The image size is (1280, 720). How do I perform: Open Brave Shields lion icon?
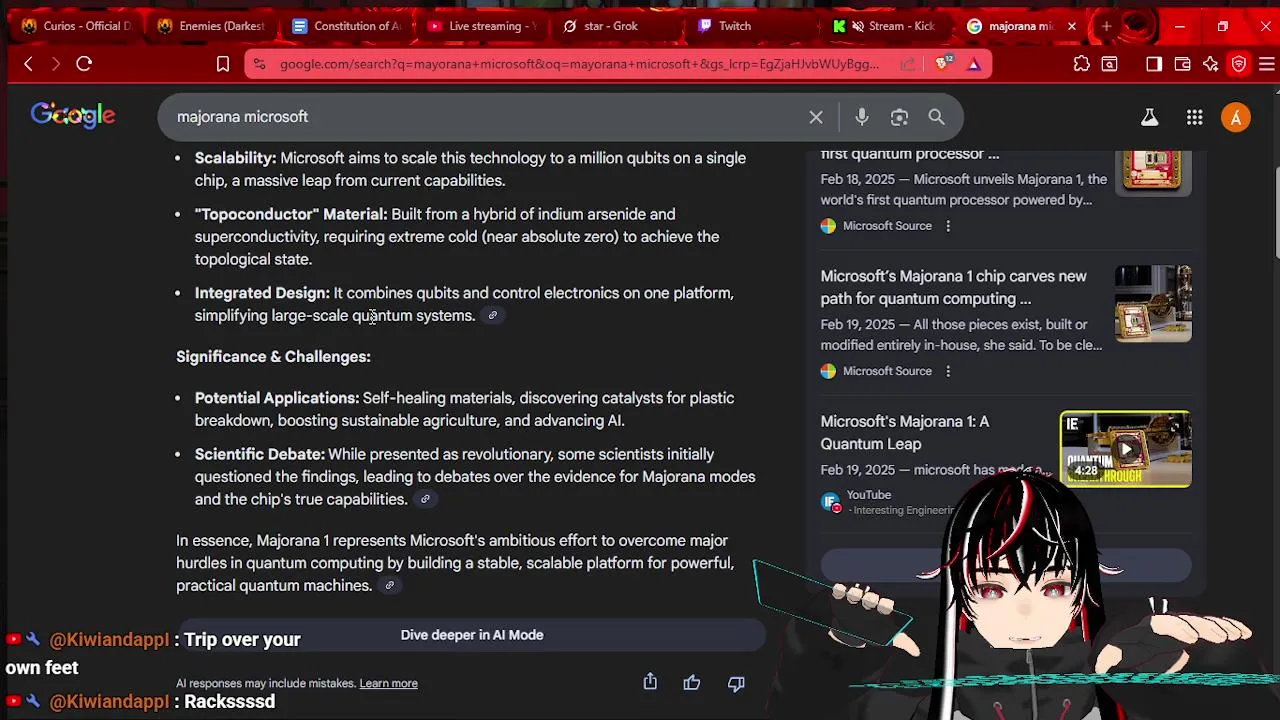(943, 64)
